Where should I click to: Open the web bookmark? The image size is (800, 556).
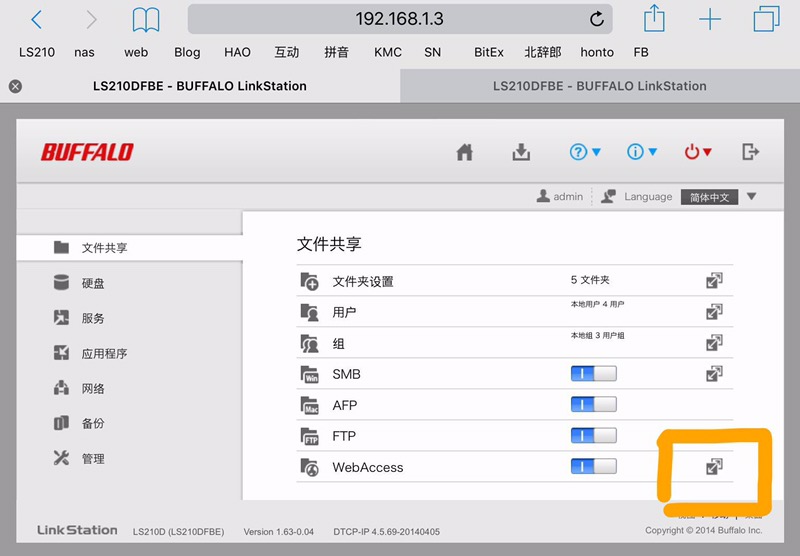pos(136,53)
